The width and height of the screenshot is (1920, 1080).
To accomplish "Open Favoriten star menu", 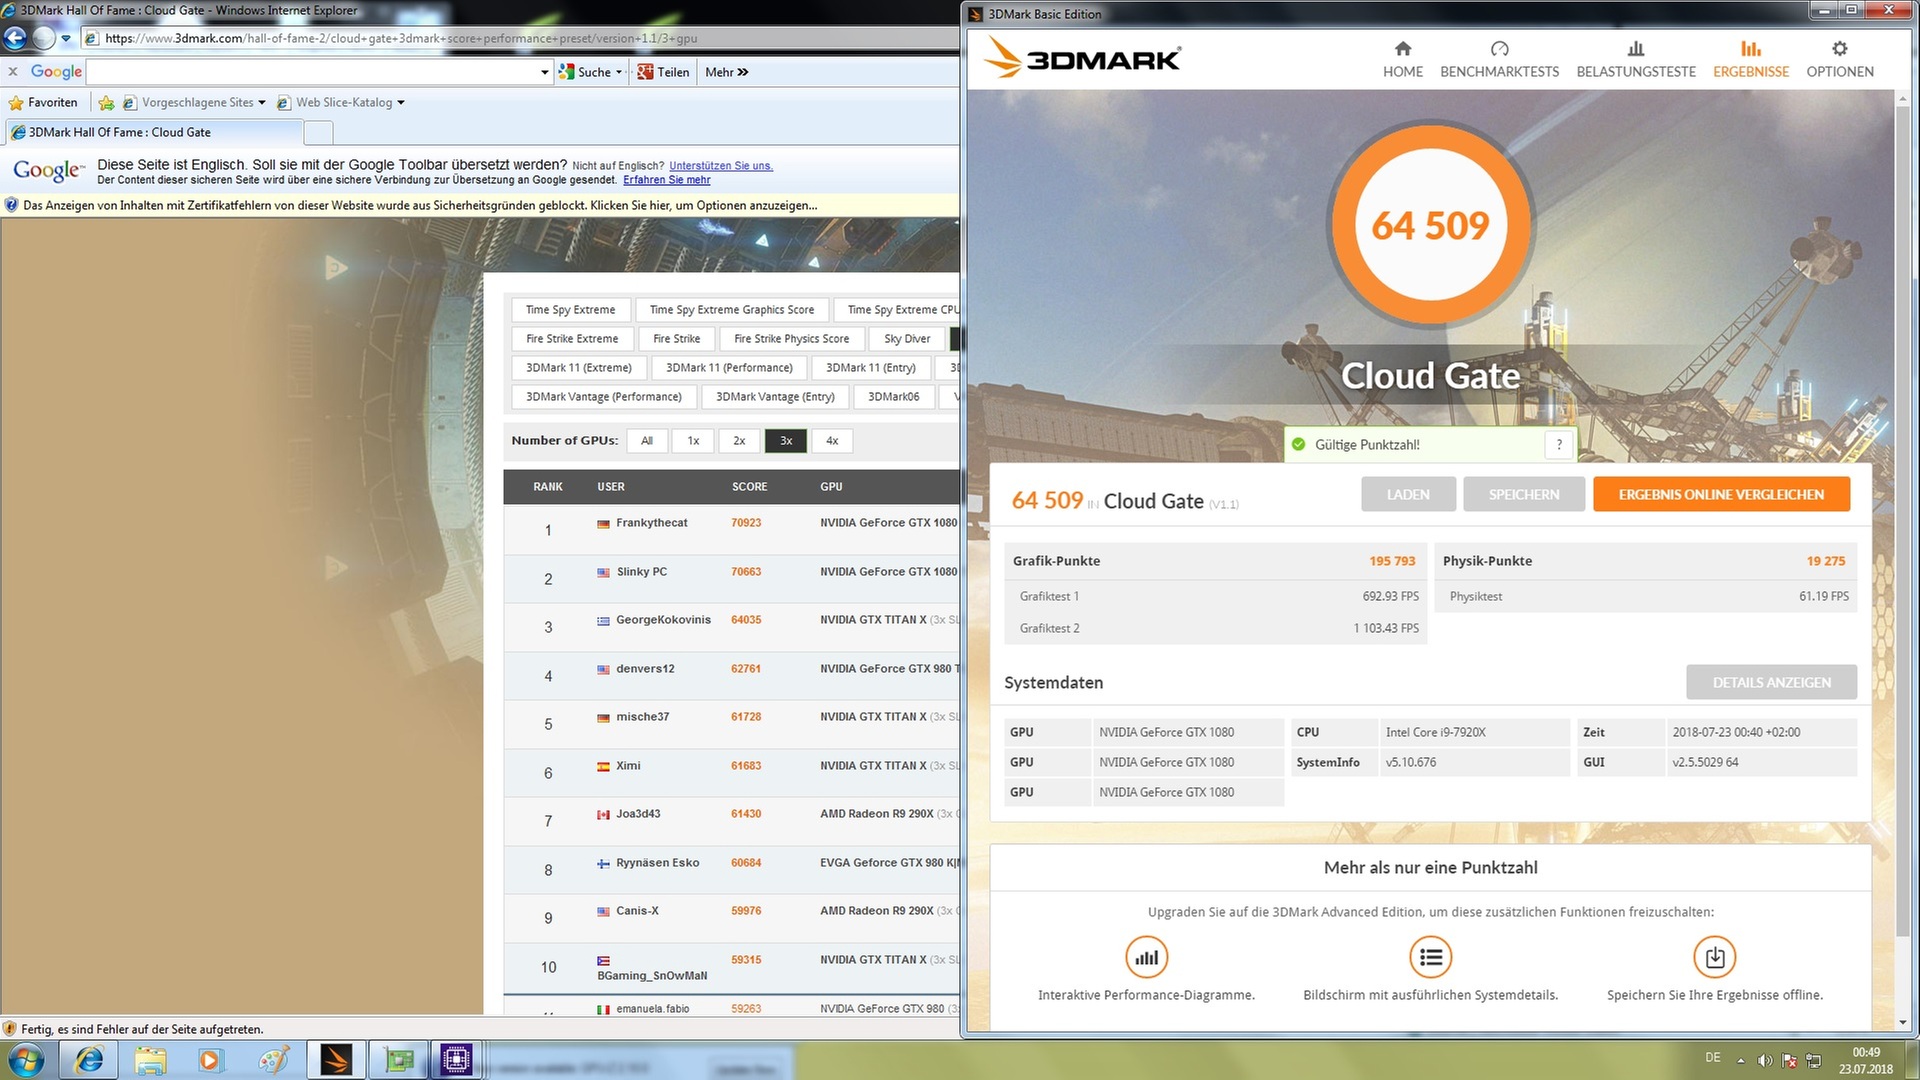I will (43, 102).
